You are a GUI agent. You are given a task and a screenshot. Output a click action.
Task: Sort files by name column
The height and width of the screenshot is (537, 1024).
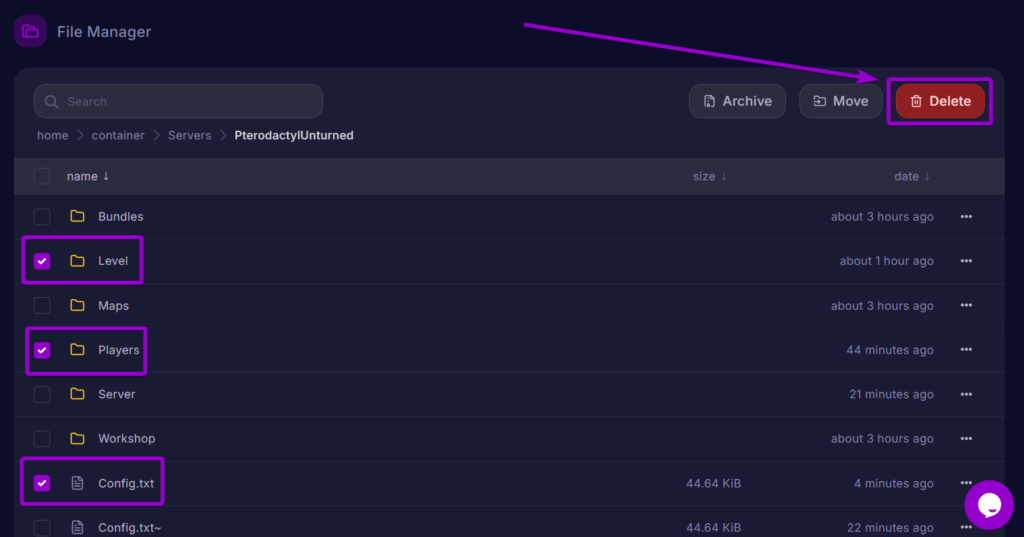pos(88,176)
